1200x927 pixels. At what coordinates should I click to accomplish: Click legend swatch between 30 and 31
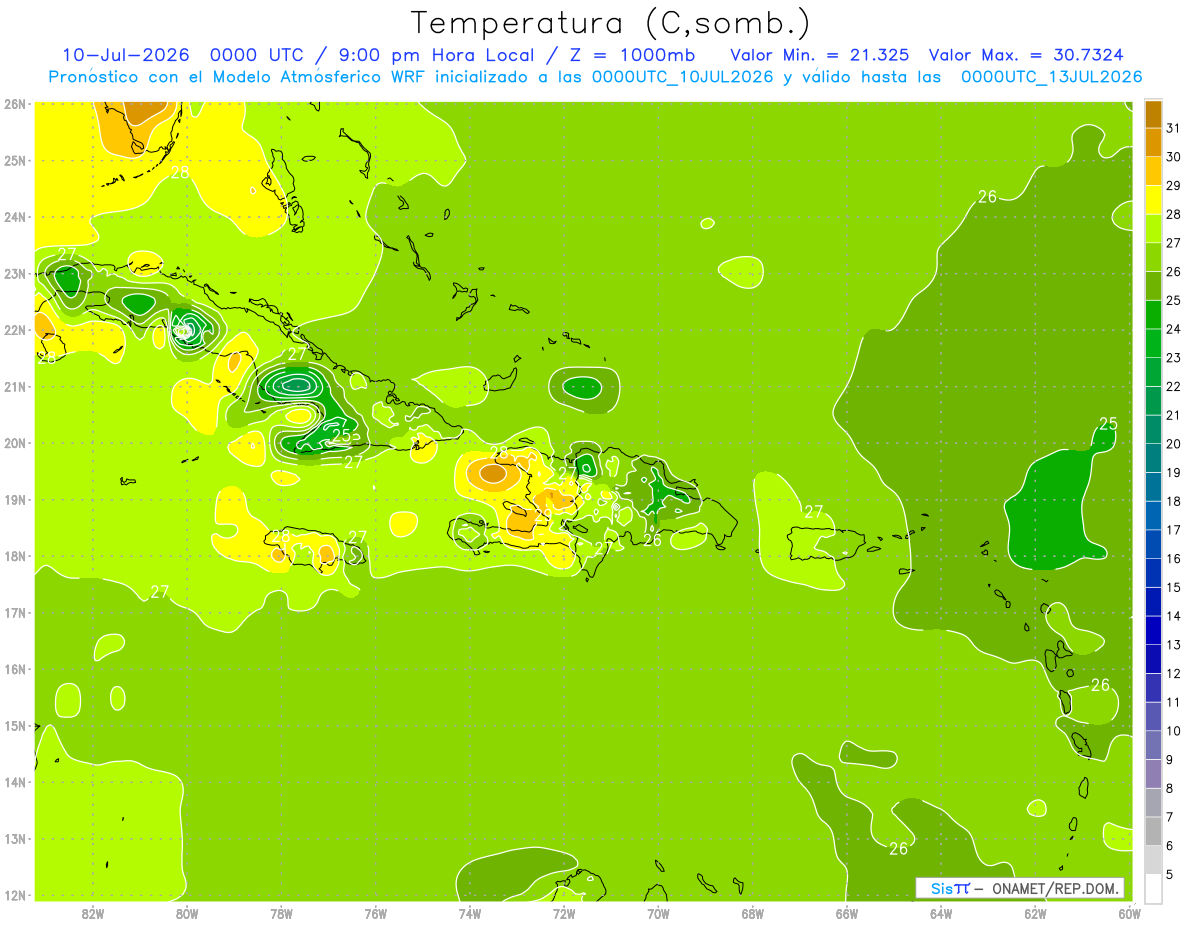(x=1153, y=142)
